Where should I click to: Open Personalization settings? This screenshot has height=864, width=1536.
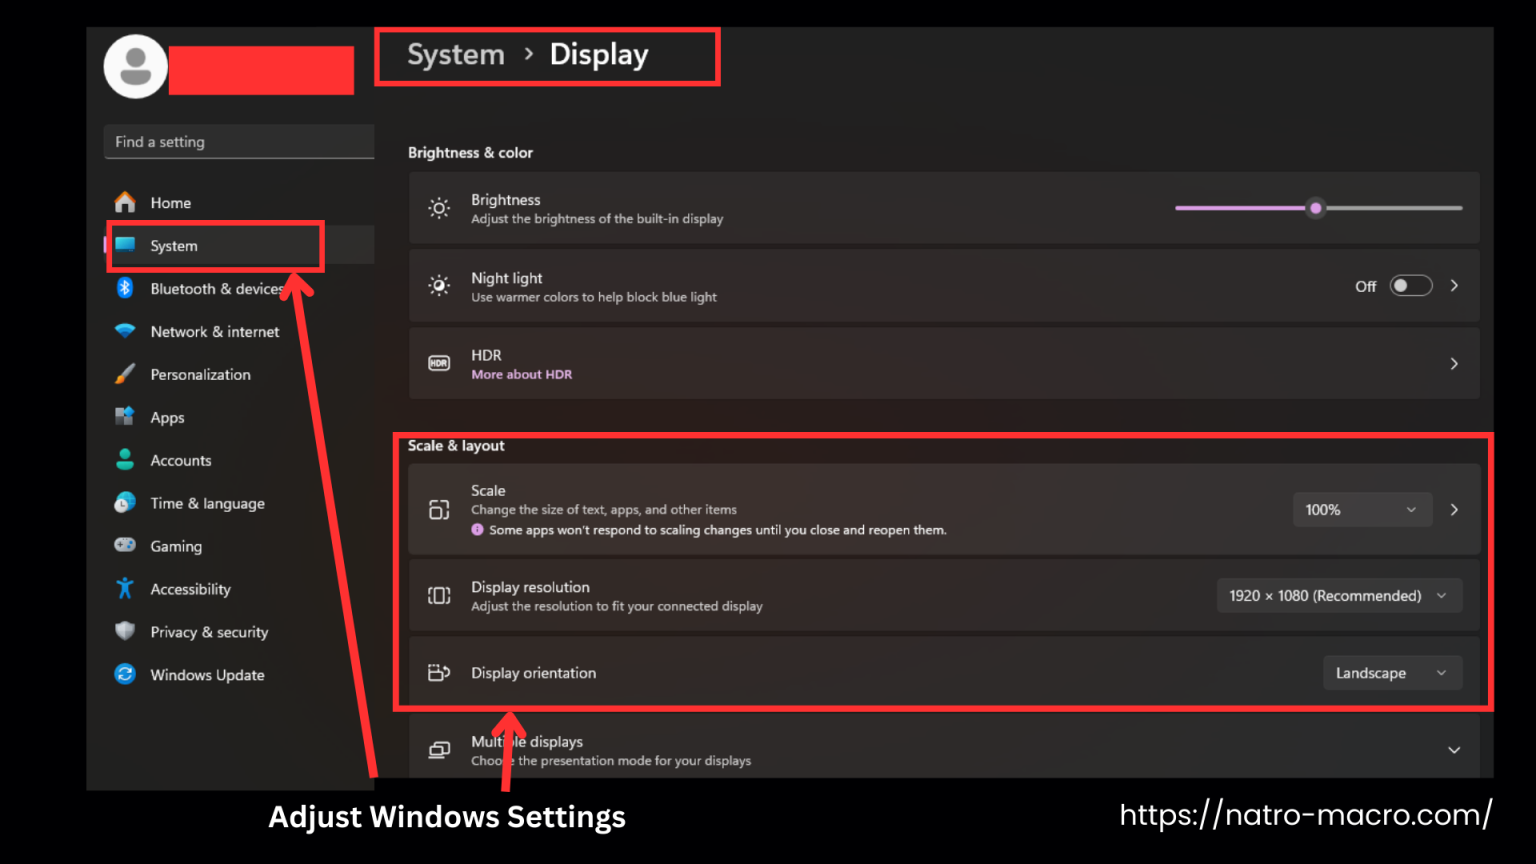124,374
